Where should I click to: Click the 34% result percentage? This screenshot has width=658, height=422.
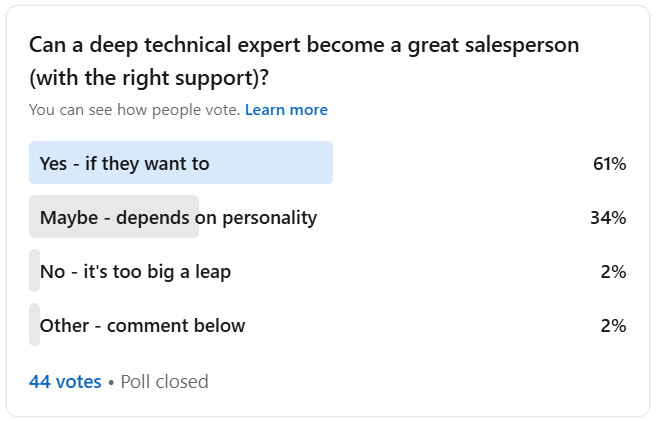tap(608, 218)
